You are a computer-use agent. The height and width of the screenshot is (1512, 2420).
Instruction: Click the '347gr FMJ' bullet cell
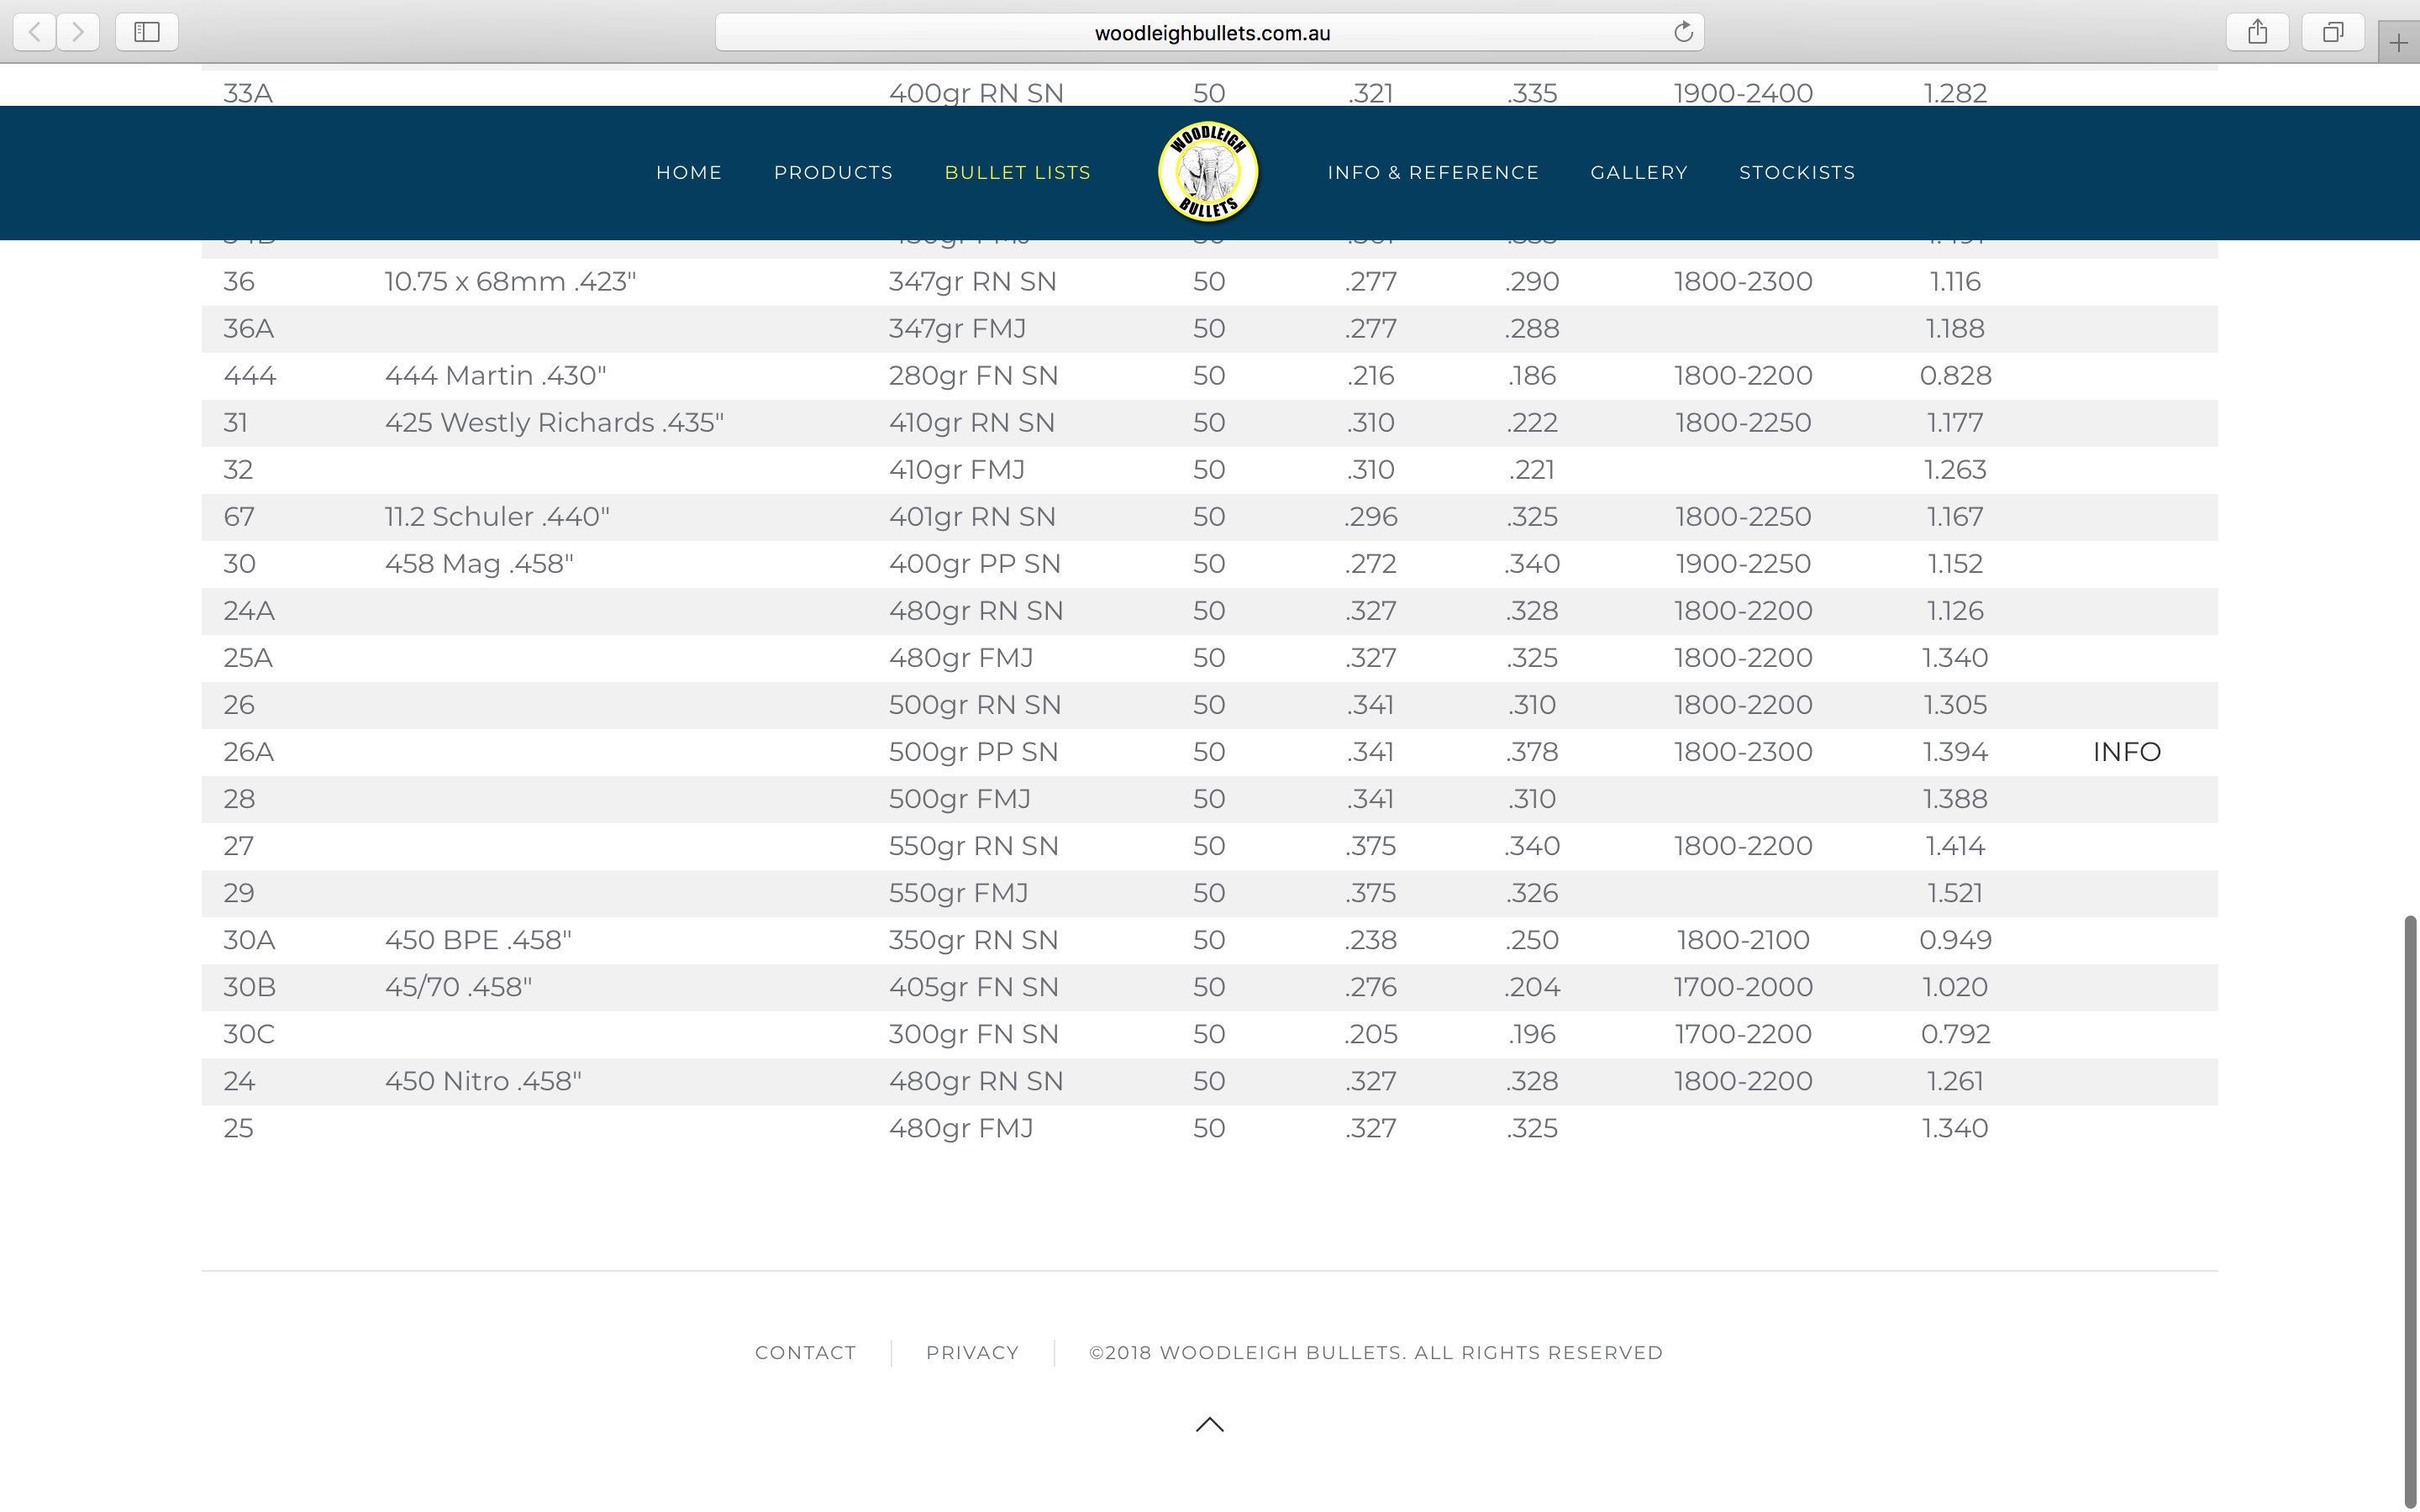[x=957, y=328]
